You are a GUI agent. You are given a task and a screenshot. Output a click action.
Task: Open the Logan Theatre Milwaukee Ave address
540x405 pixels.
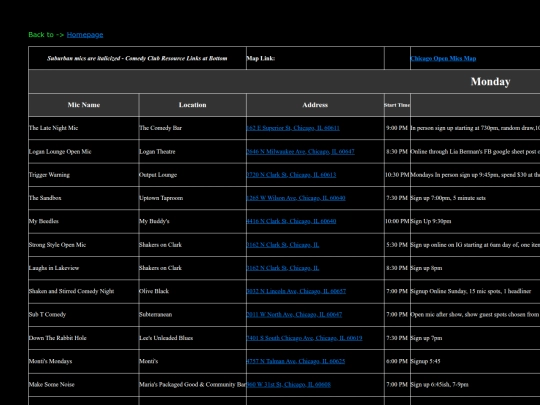pyautogui.click(x=300, y=152)
